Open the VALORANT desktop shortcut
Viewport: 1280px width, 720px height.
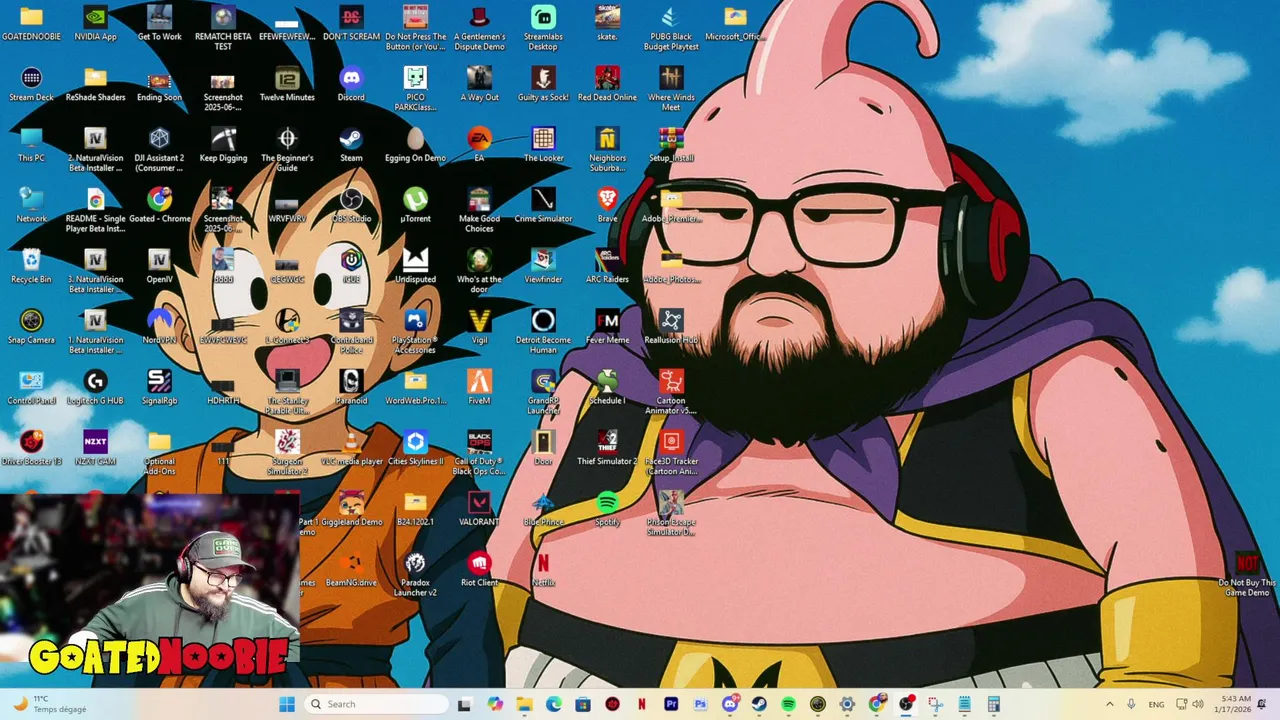pos(479,510)
